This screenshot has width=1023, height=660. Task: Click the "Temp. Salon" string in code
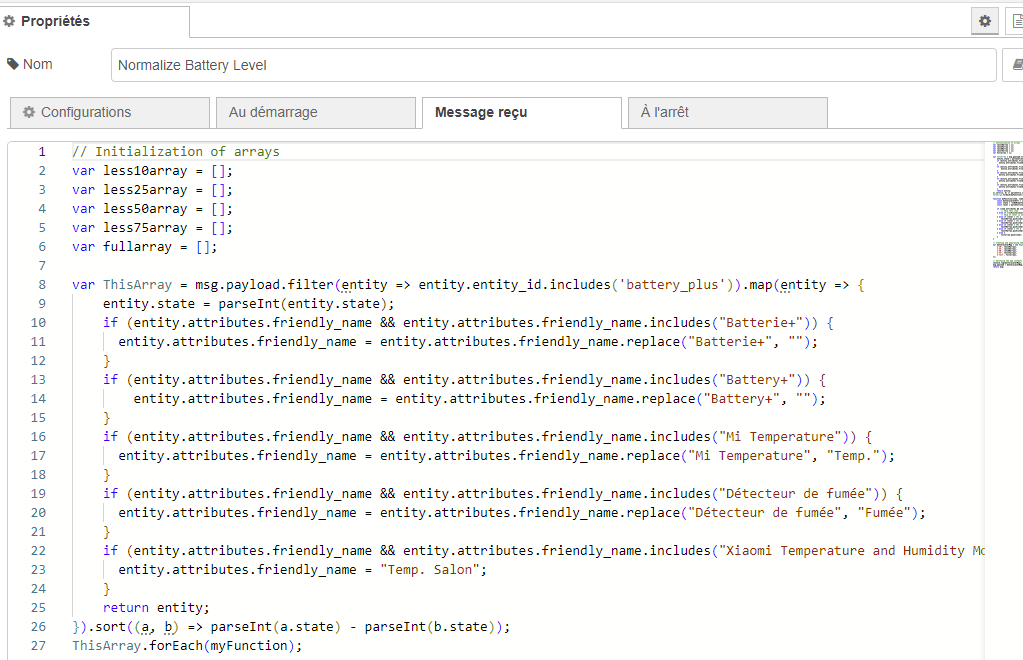coord(433,570)
